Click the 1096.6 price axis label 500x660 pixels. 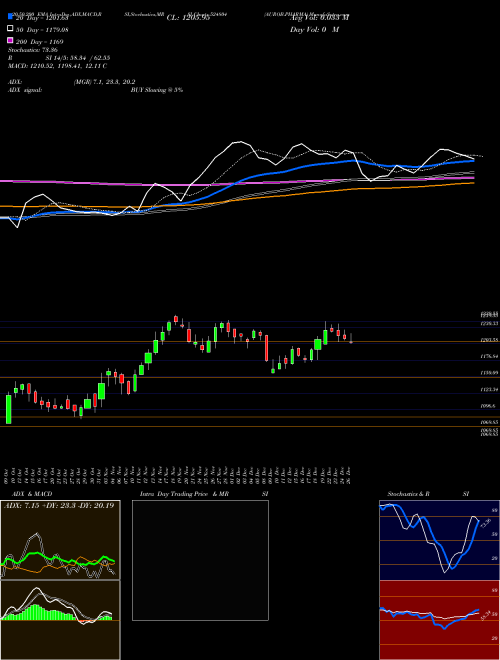pos(490,406)
